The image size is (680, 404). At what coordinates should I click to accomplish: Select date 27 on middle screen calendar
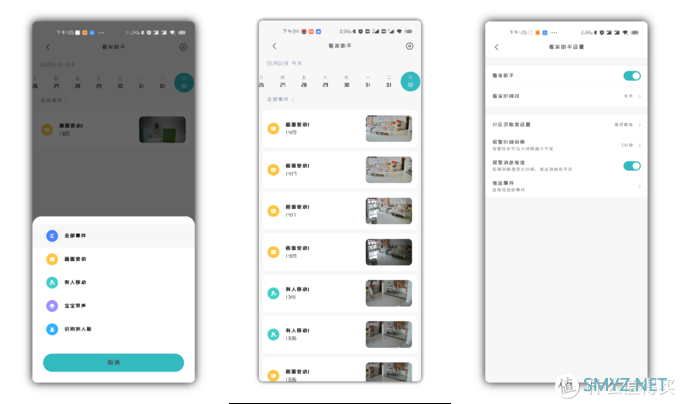[x=282, y=81]
